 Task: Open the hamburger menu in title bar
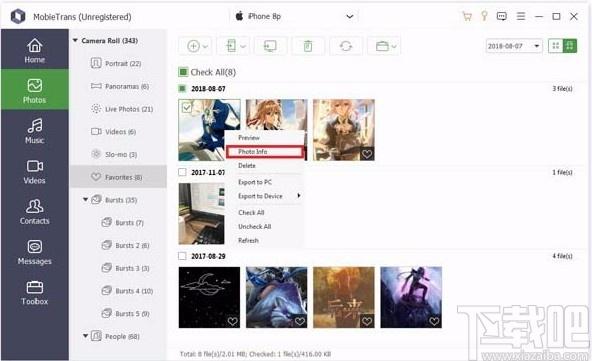[521, 16]
